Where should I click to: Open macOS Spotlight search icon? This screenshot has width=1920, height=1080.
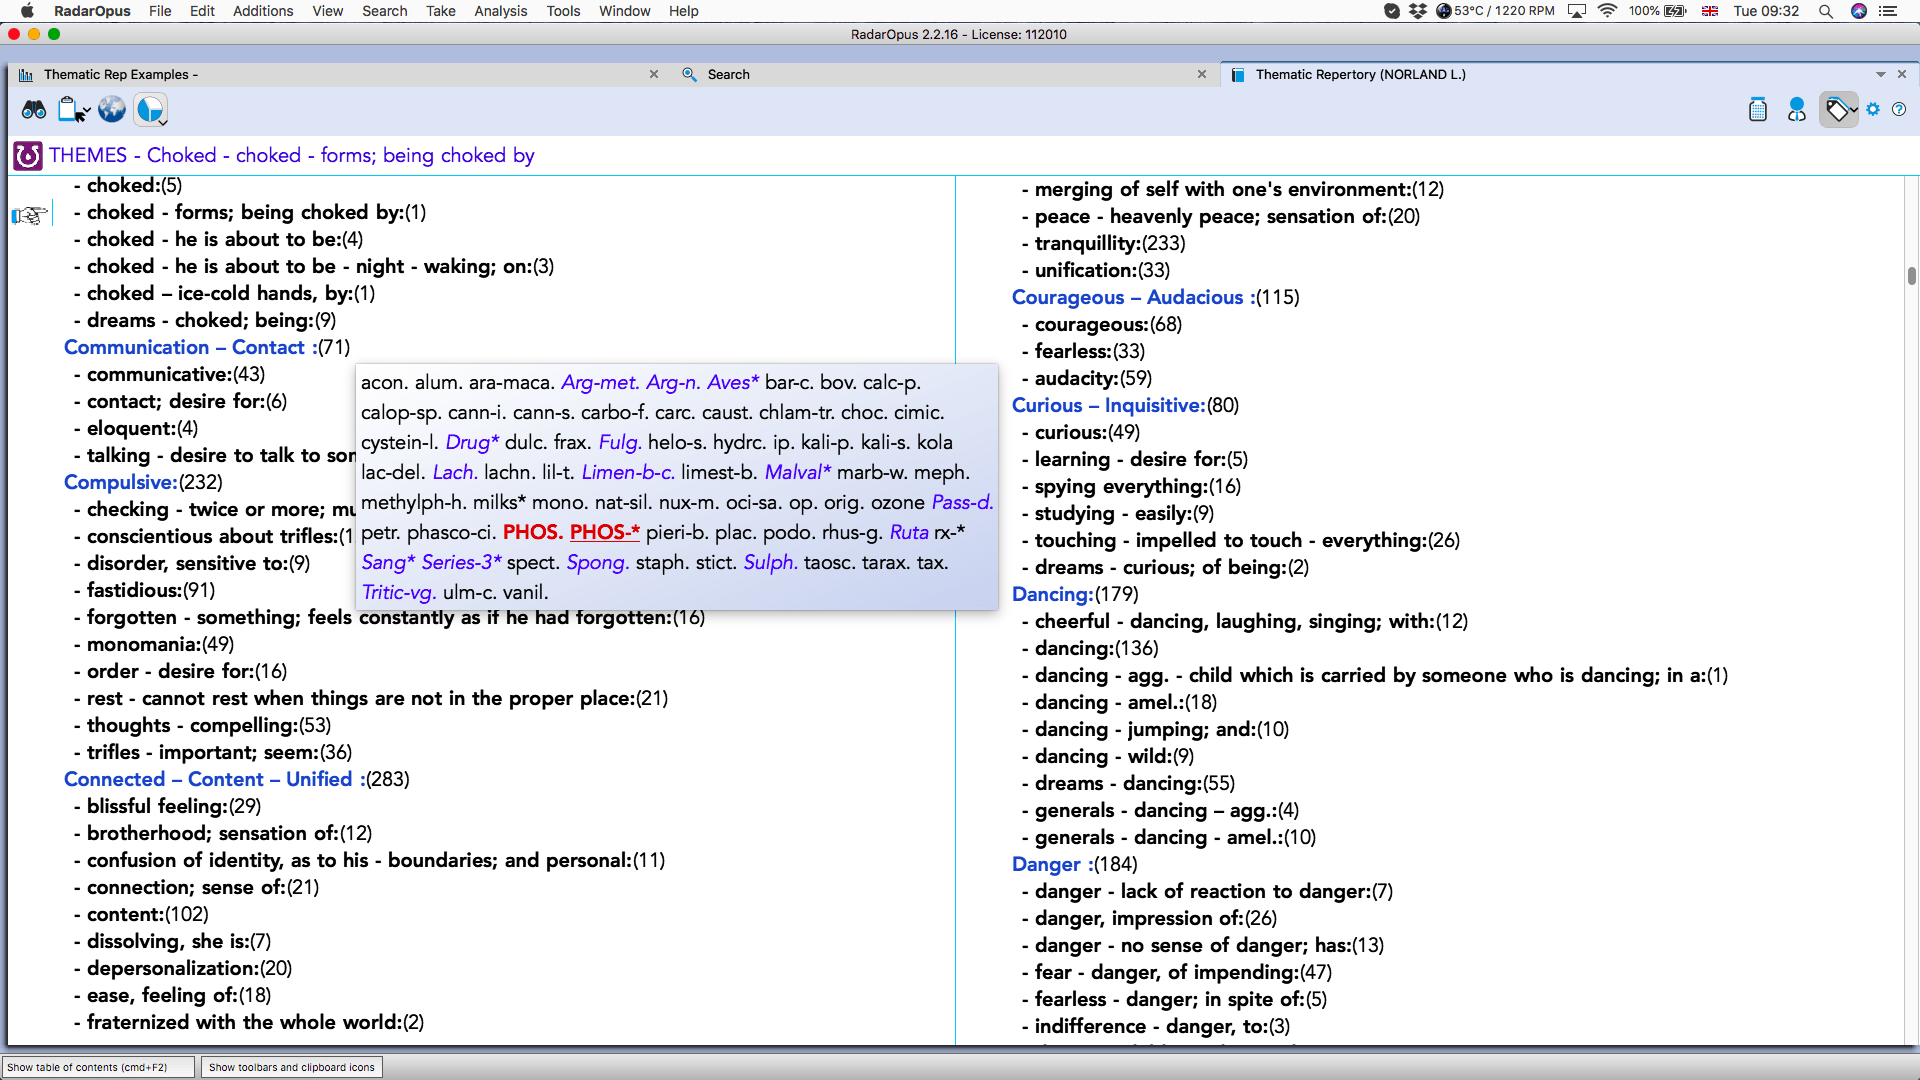[x=1826, y=11]
